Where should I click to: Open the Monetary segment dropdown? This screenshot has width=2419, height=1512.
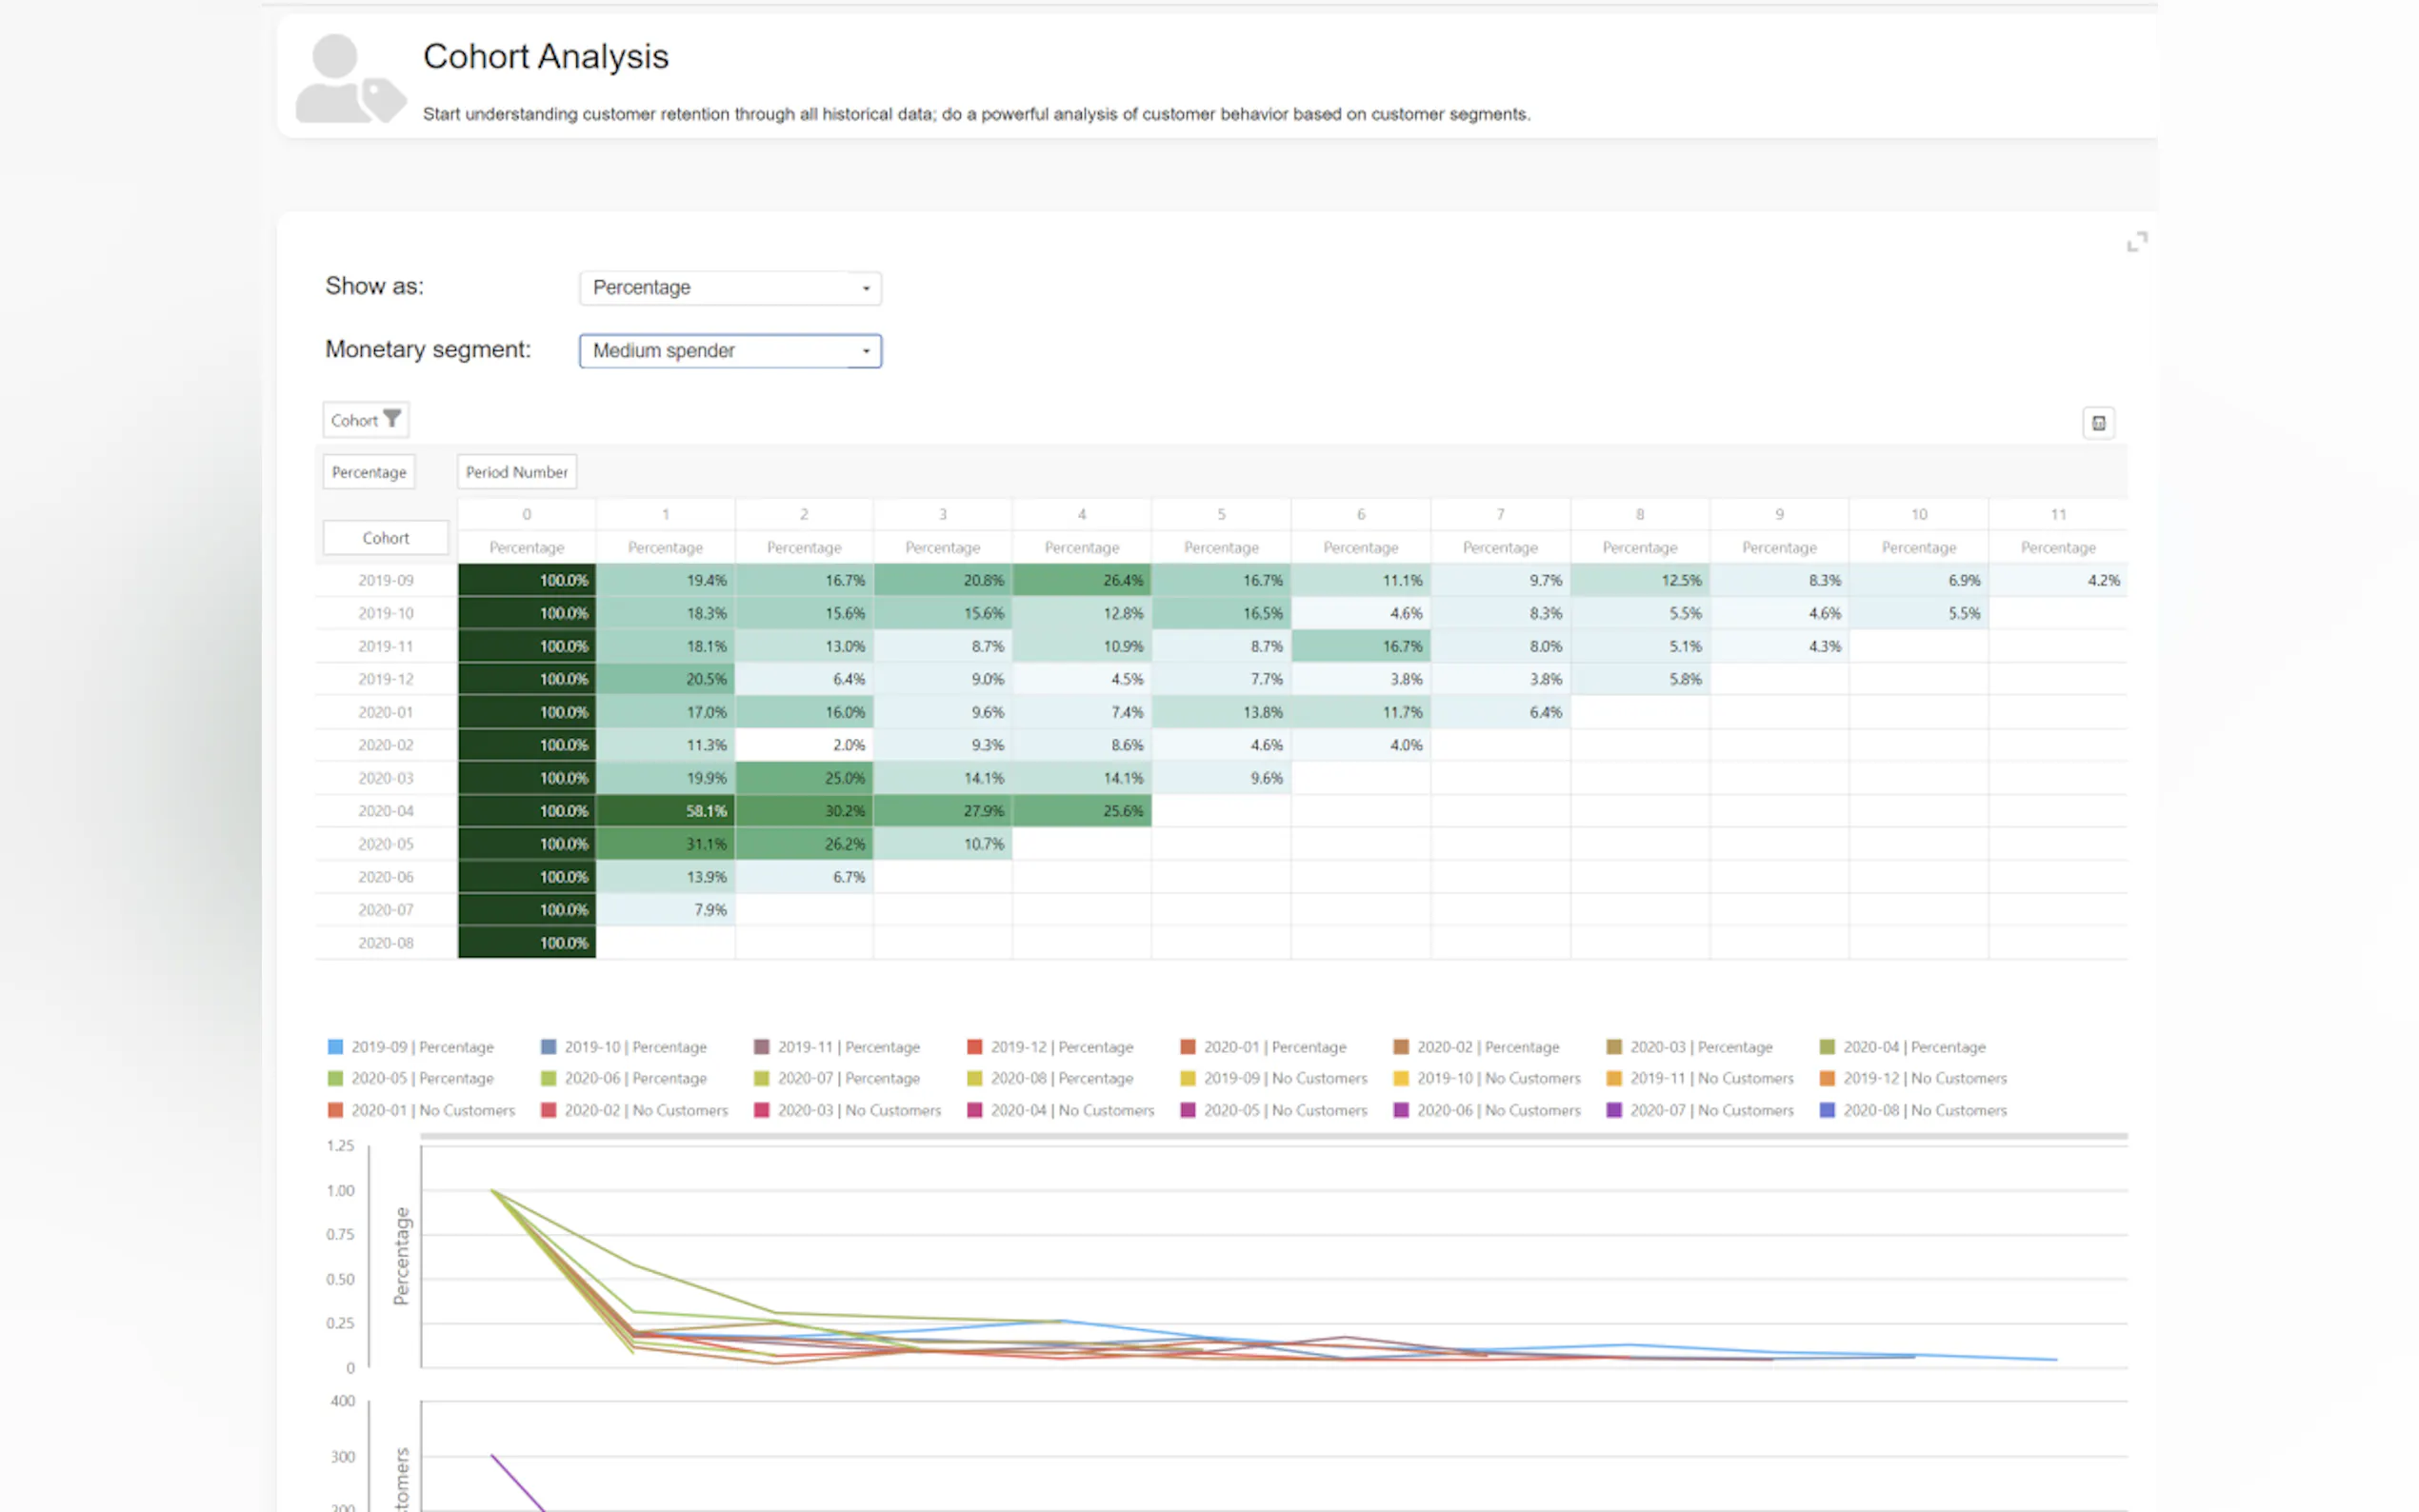[x=730, y=351]
